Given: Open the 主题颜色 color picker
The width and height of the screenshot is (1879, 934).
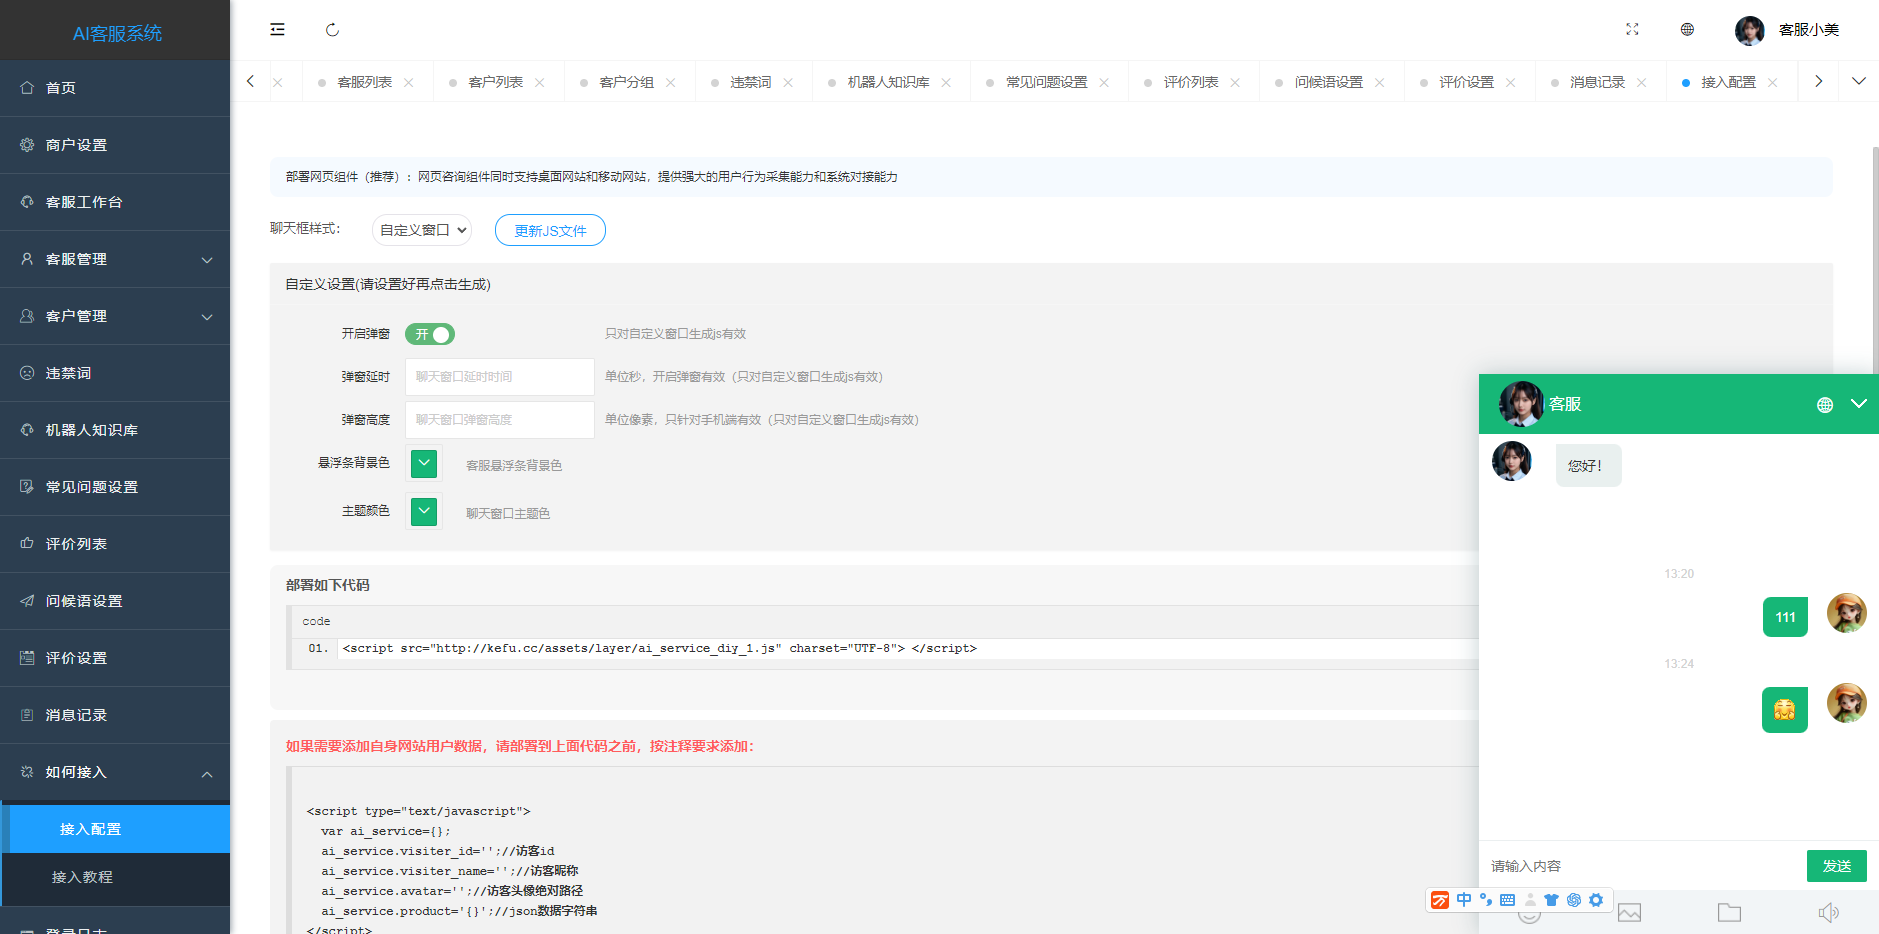Looking at the screenshot, I should [423, 511].
